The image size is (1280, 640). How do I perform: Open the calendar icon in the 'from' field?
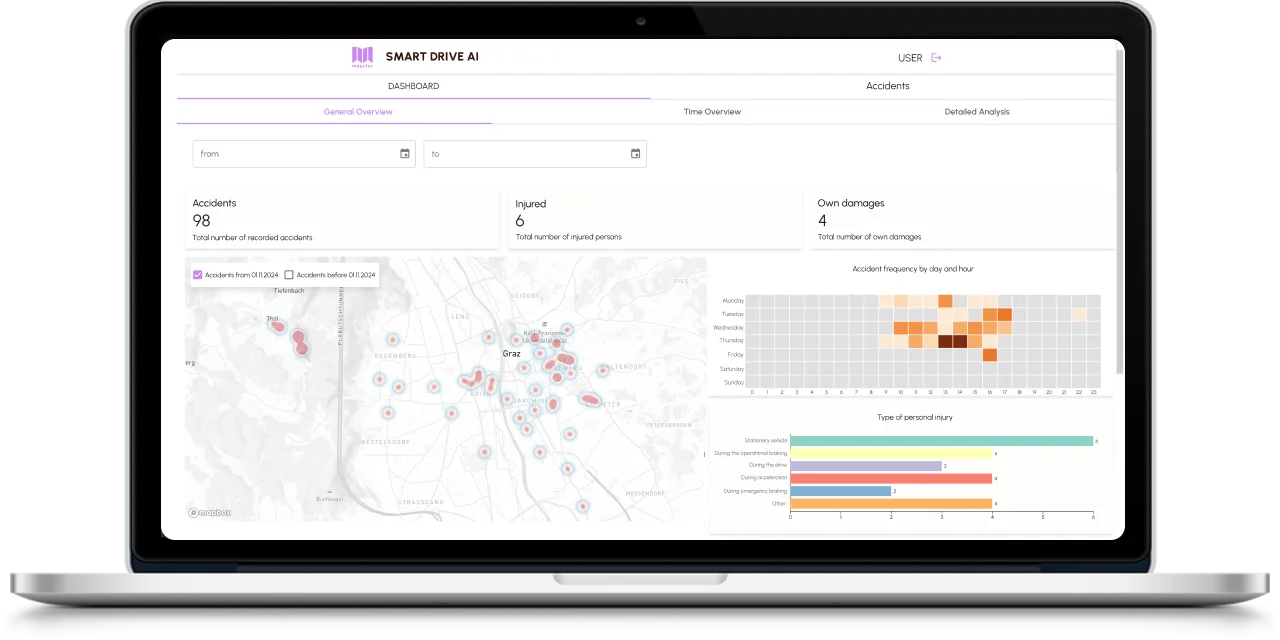(404, 153)
